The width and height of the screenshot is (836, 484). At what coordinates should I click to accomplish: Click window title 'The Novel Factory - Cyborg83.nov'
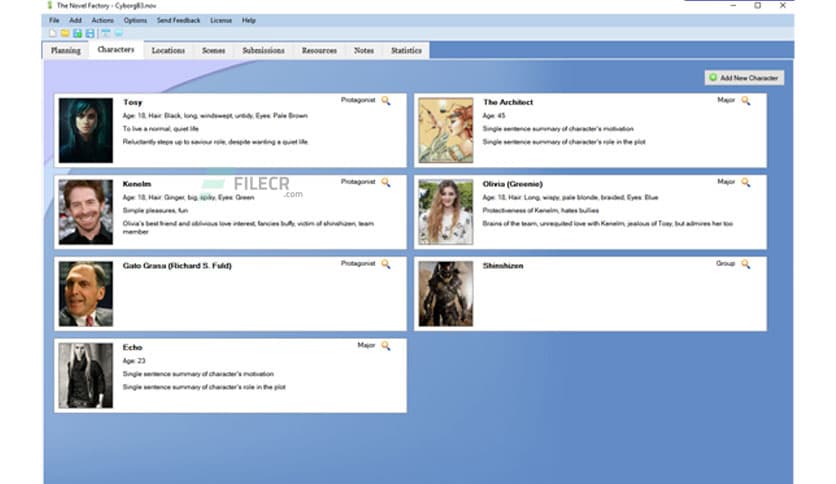[x=107, y=6]
